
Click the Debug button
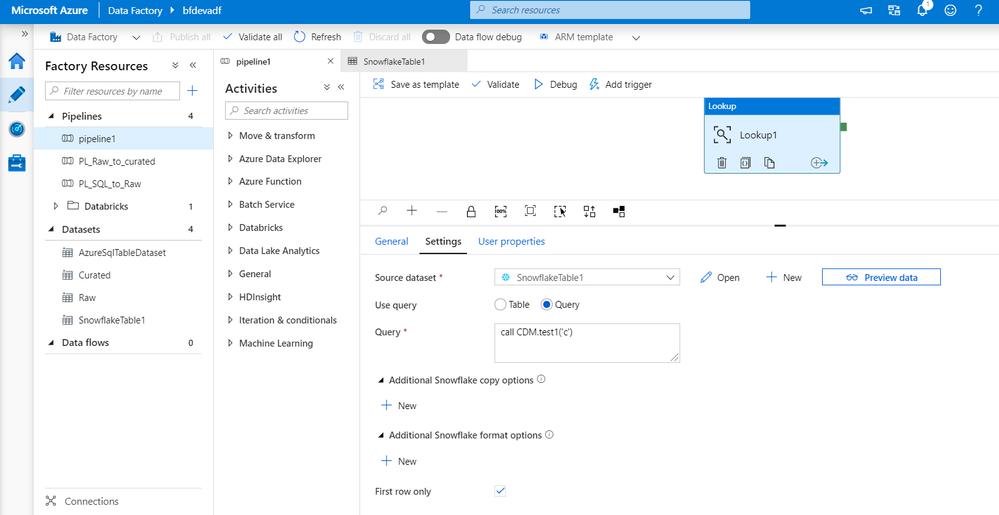click(555, 84)
